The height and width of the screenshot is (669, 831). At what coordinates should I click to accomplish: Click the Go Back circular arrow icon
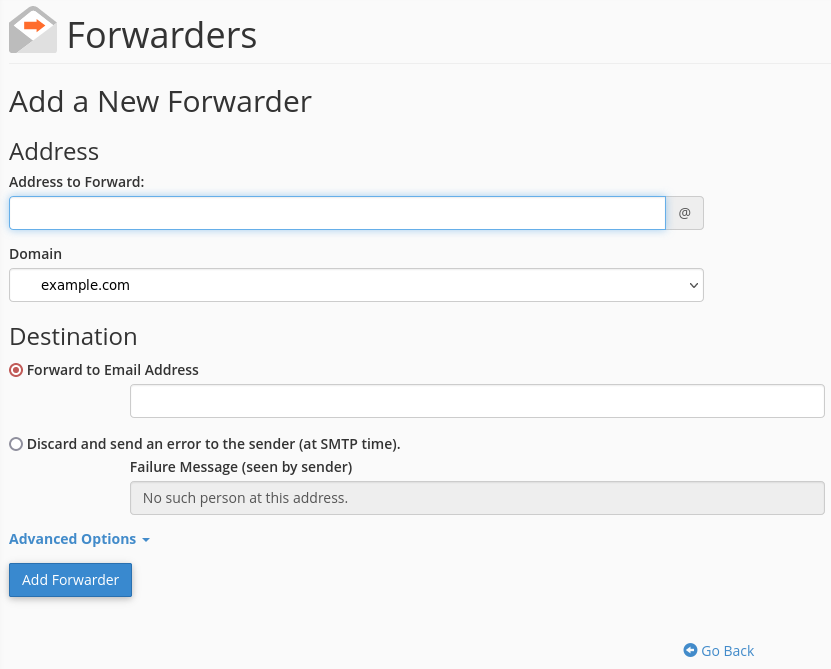(x=690, y=650)
